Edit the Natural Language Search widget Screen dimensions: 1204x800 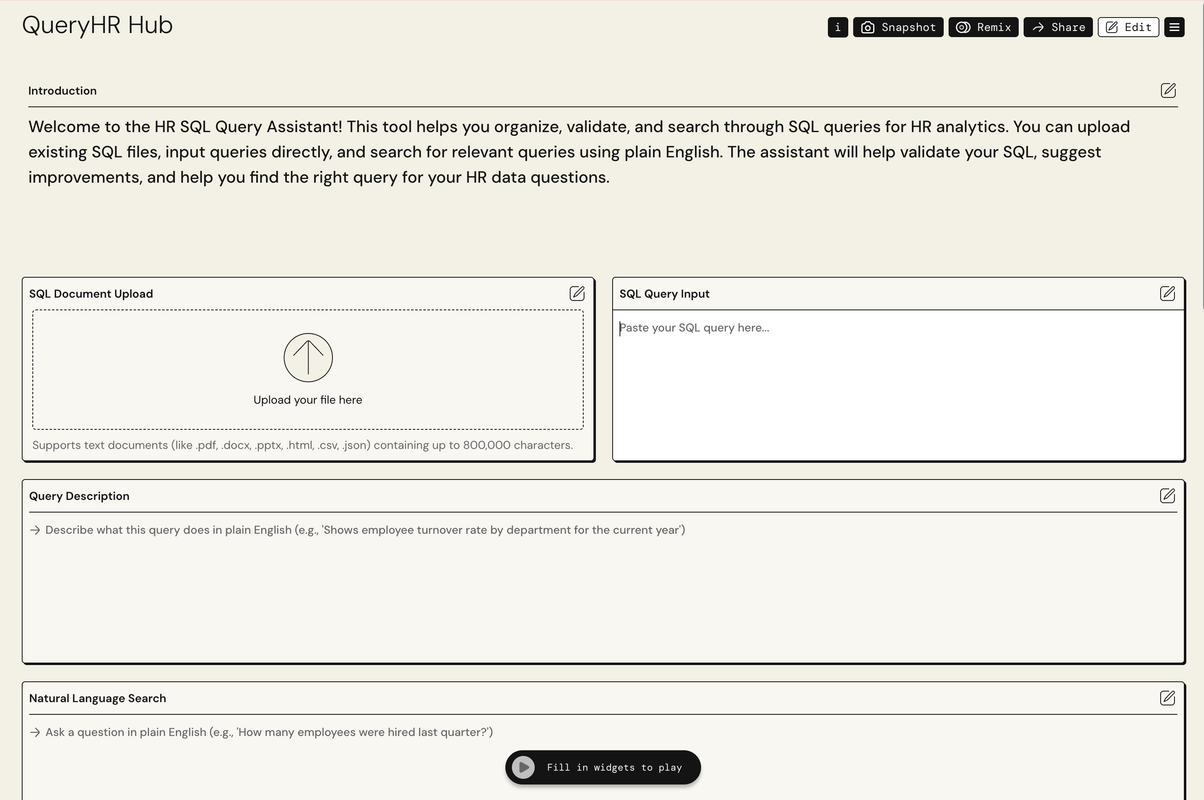(1167, 698)
